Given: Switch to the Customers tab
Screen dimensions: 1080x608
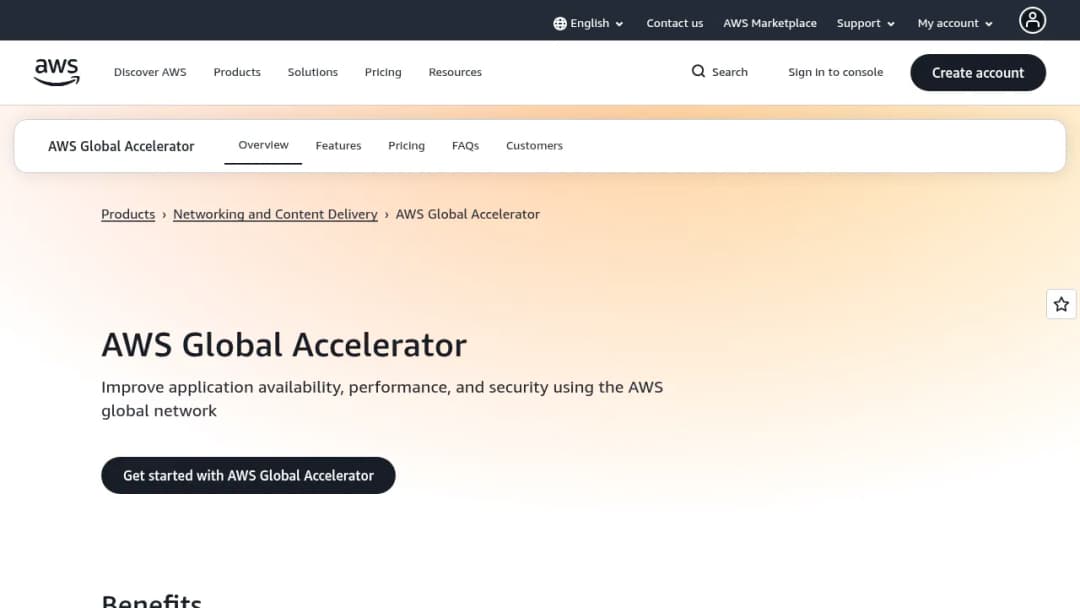Looking at the screenshot, I should click(x=534, y=146).
